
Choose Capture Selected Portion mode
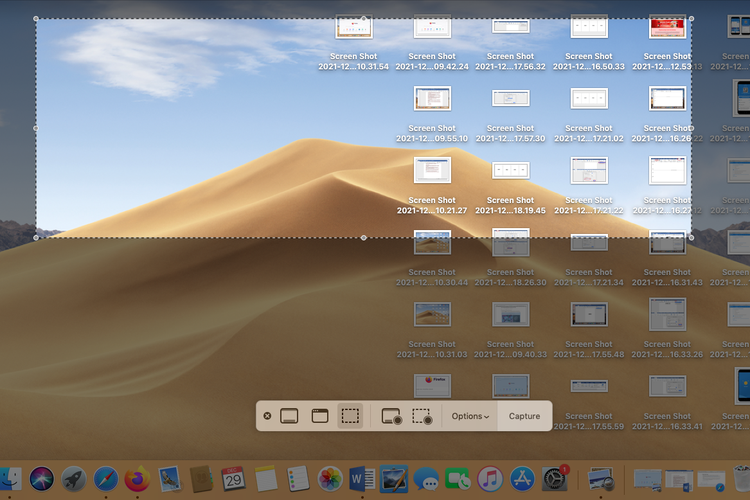pyautogui.click(x=350, y=416)
